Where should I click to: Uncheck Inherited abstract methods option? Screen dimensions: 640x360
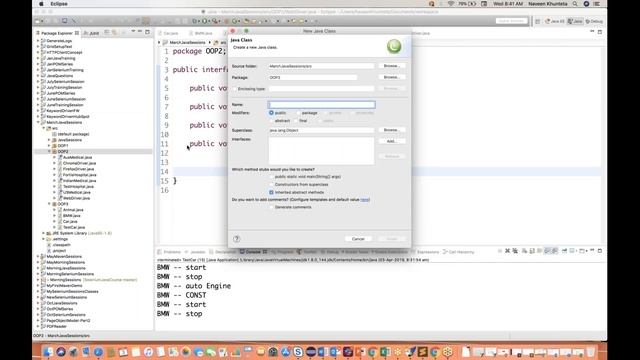(271, 192)
